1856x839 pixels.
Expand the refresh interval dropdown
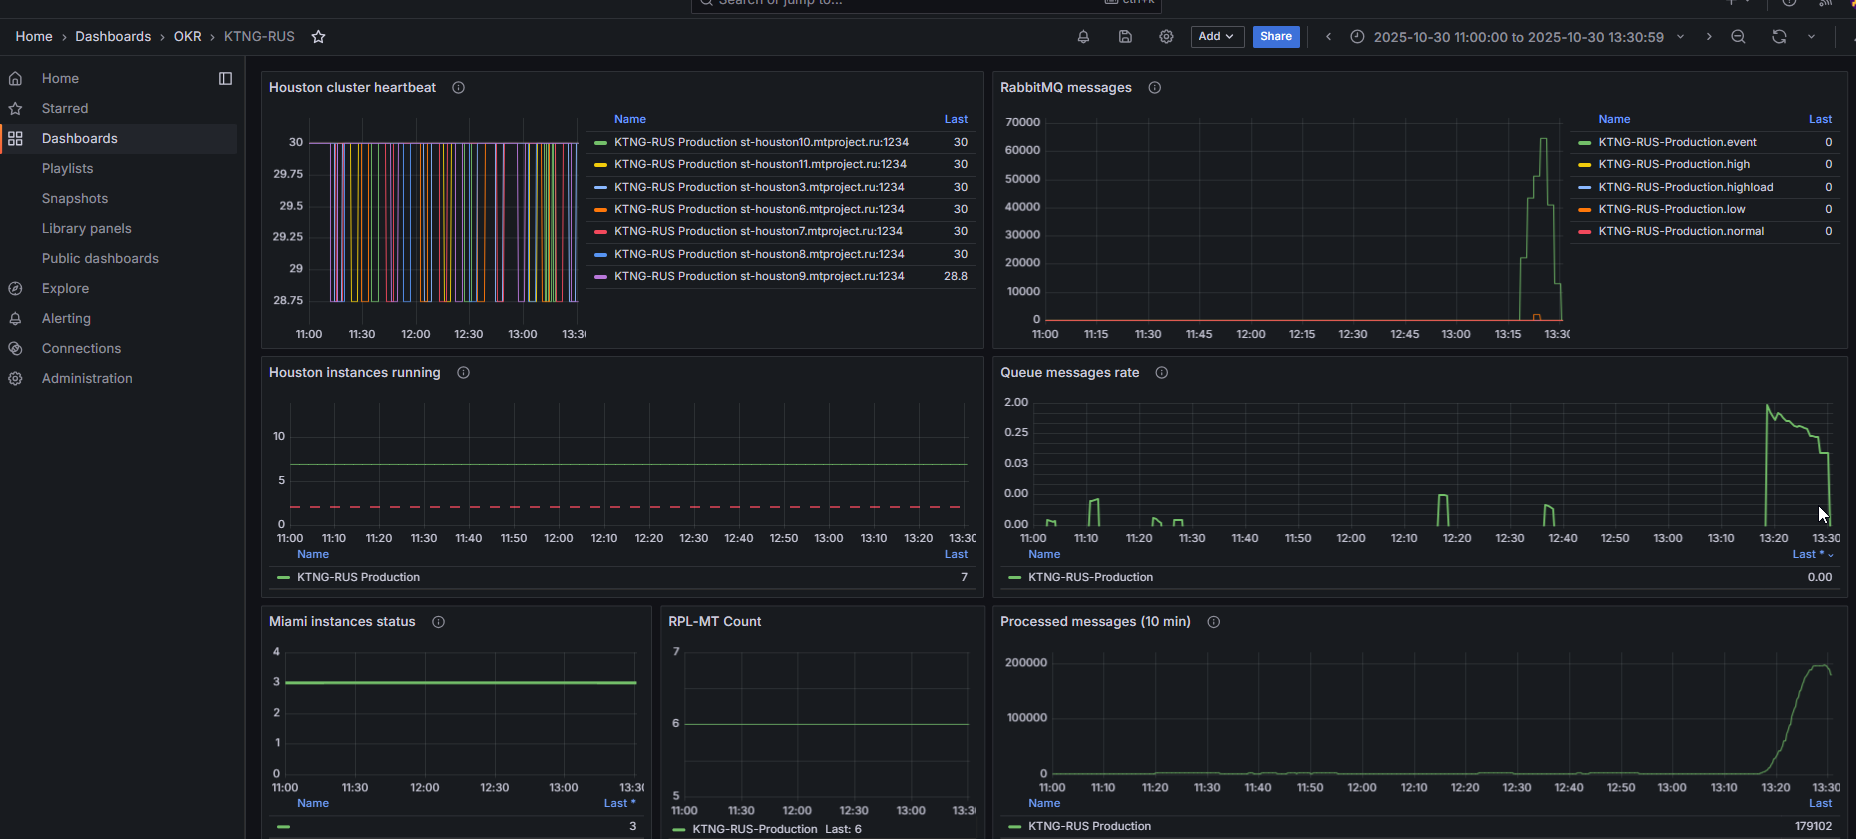coord(1811,37)
